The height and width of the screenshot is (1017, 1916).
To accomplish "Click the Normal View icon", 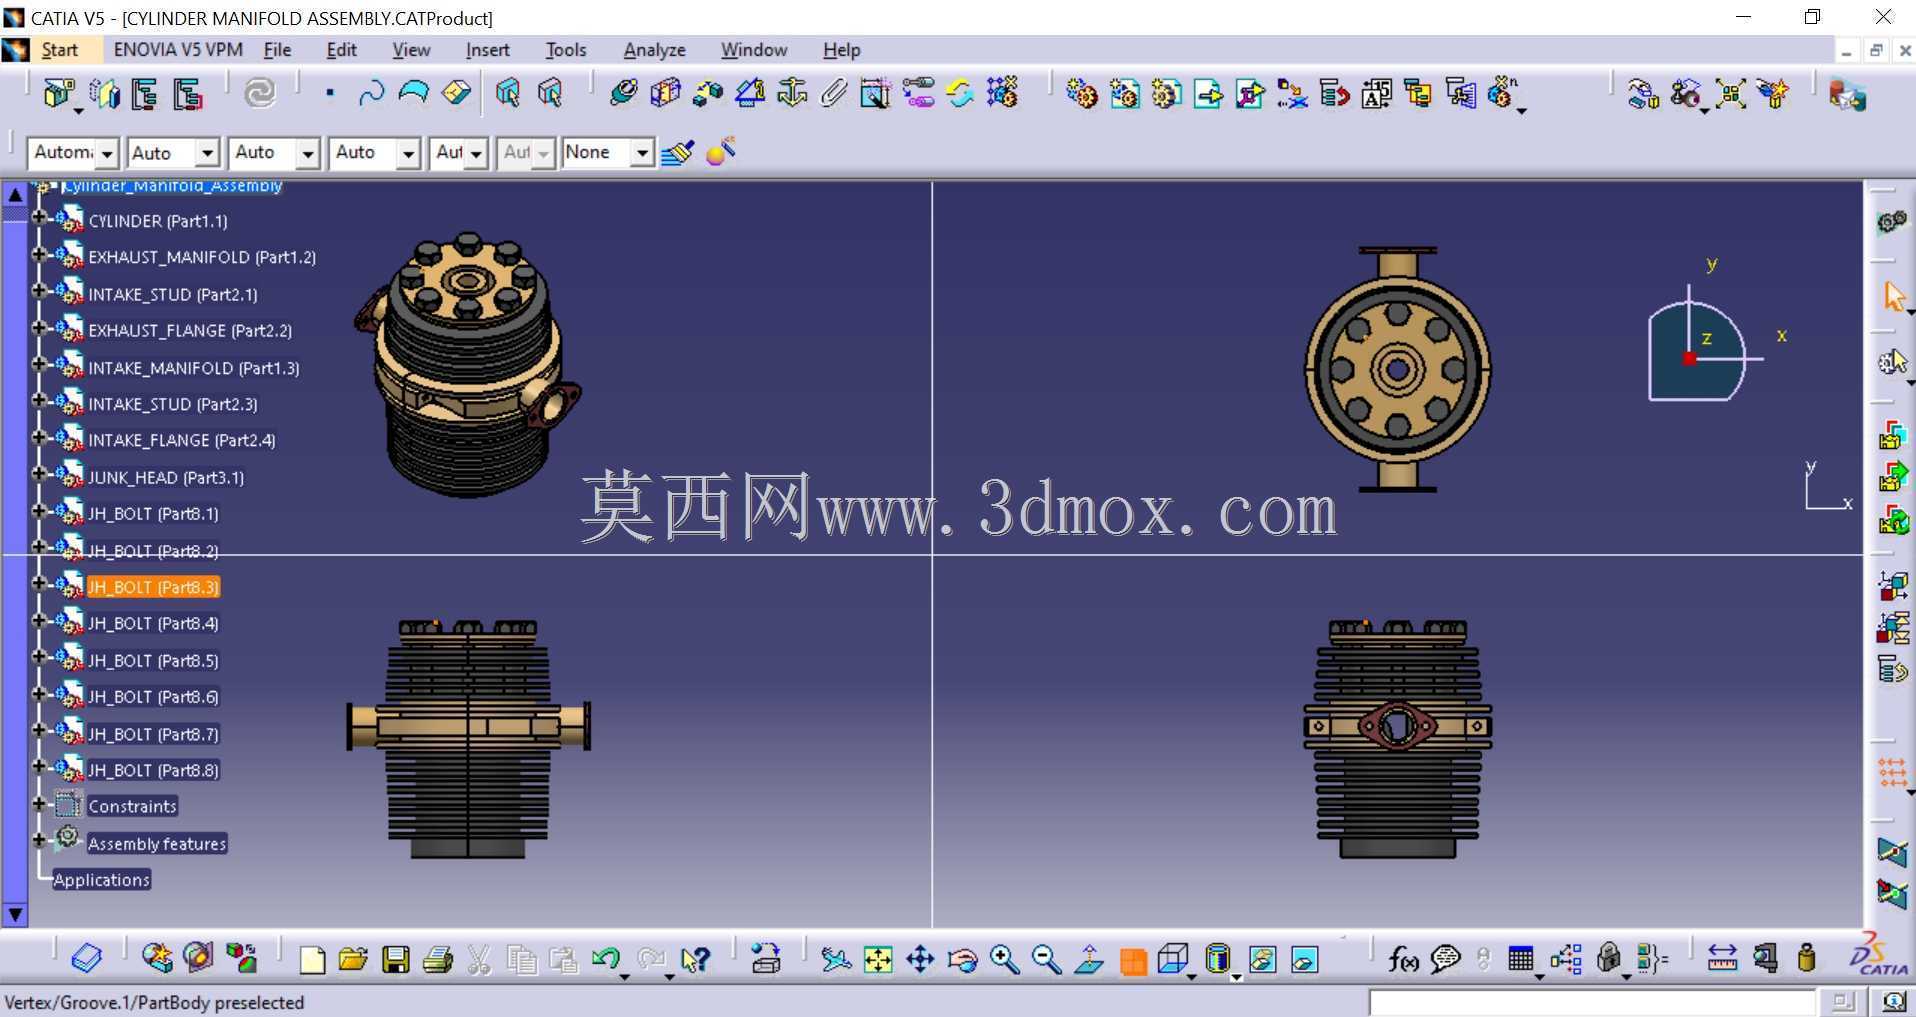I will pos(1089,960).
